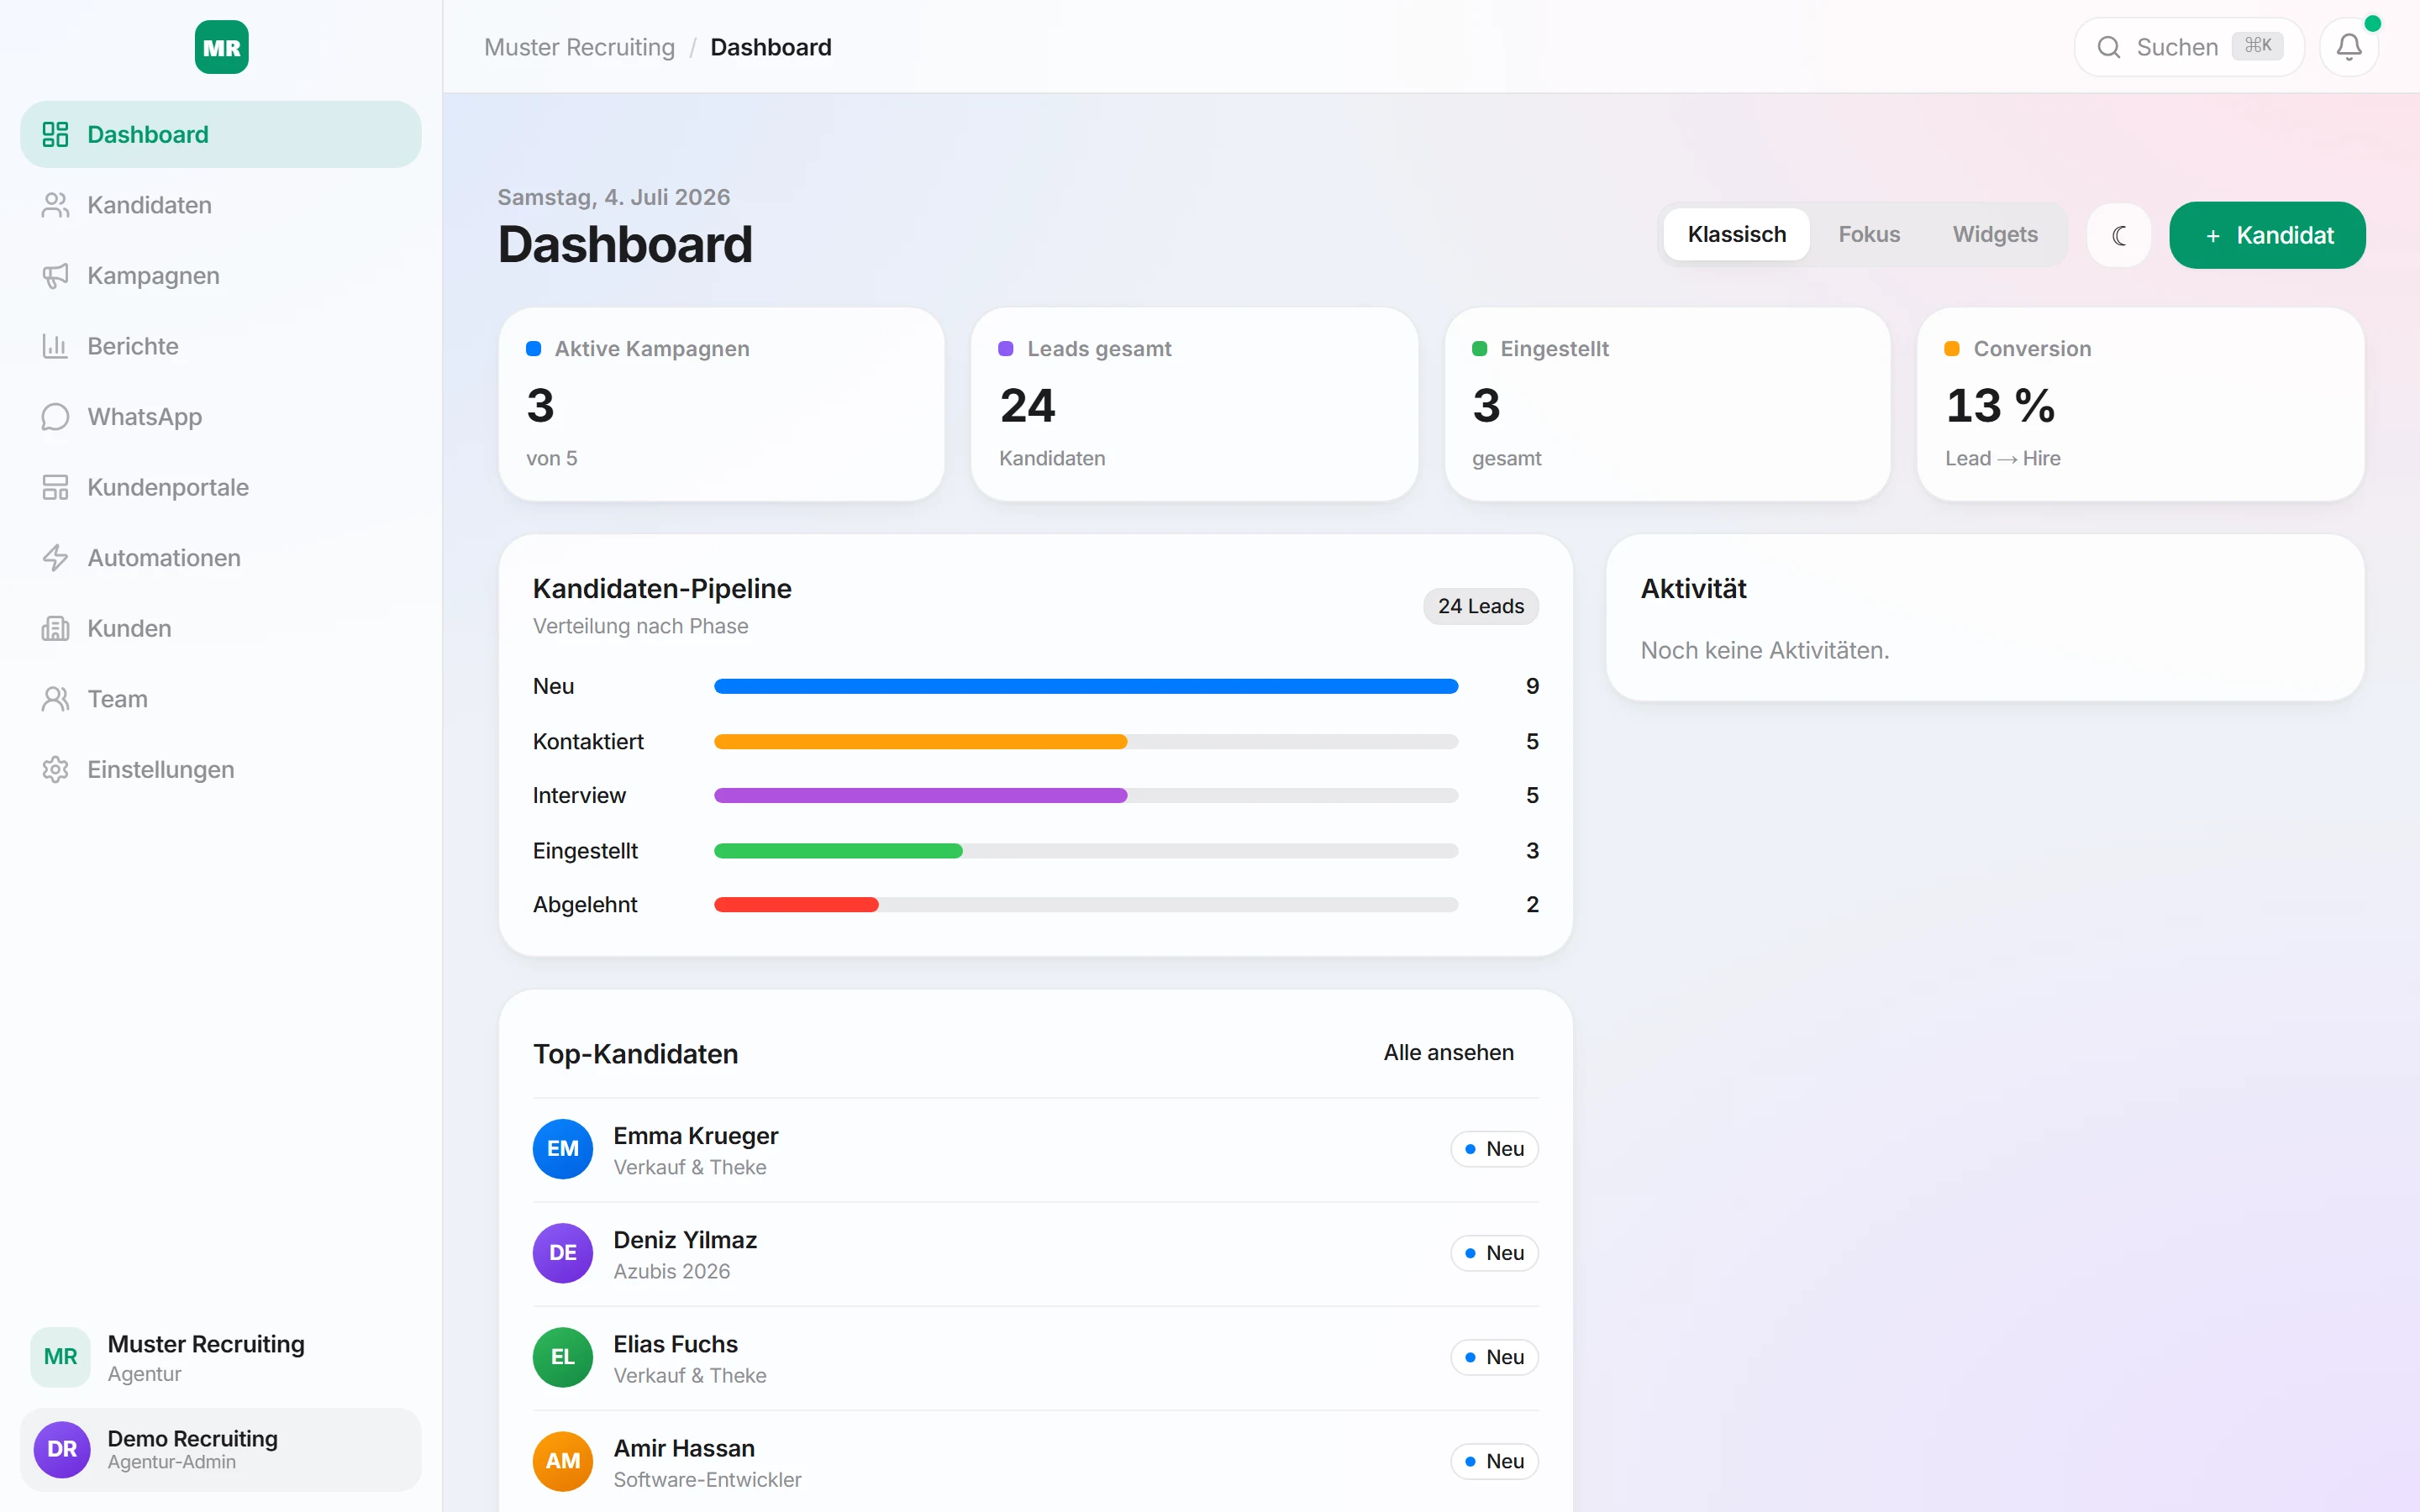Click the Neu status badge for Emma Krueger
This screenshot has width=2420, height=1512.
coord(1494,1148)
